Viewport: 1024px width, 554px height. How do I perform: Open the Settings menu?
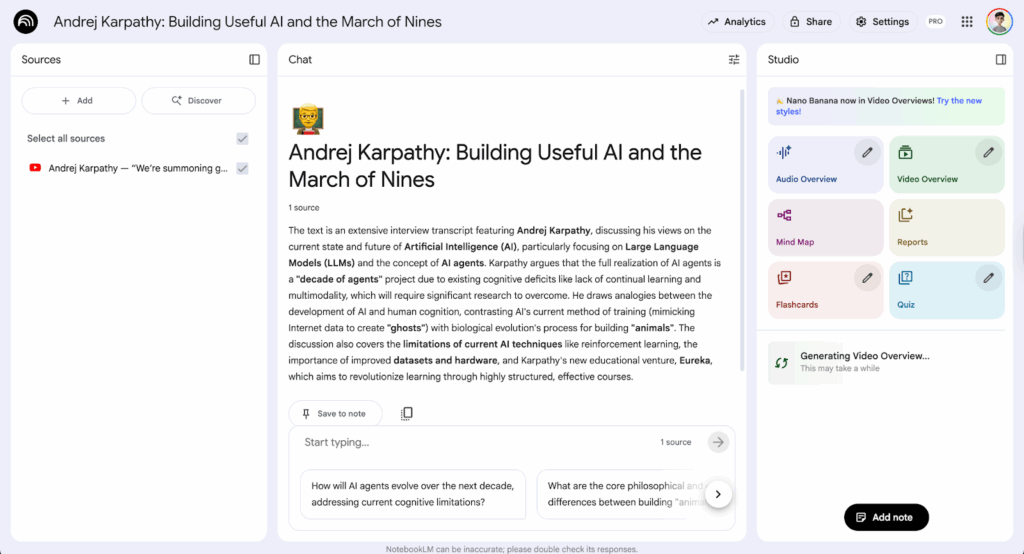click(x=882, y=22)
